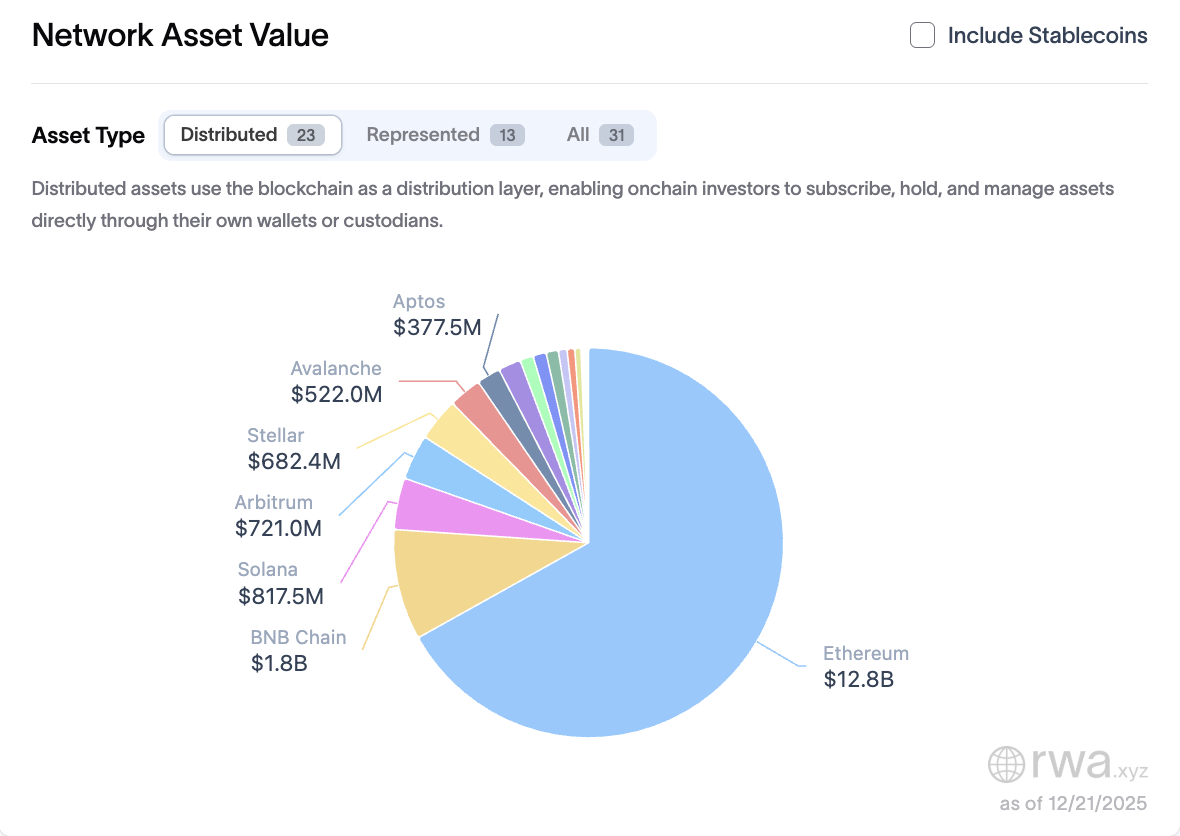Switch to the Represented asset type tab
Viewport: 1180px width, 836px height.
445,135
